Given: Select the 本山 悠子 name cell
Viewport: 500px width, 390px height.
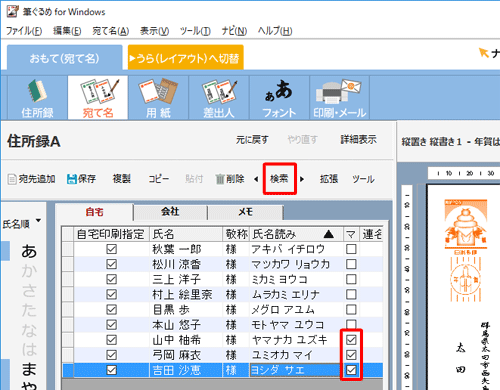Looking at the screenshot, I should point(186,325).
